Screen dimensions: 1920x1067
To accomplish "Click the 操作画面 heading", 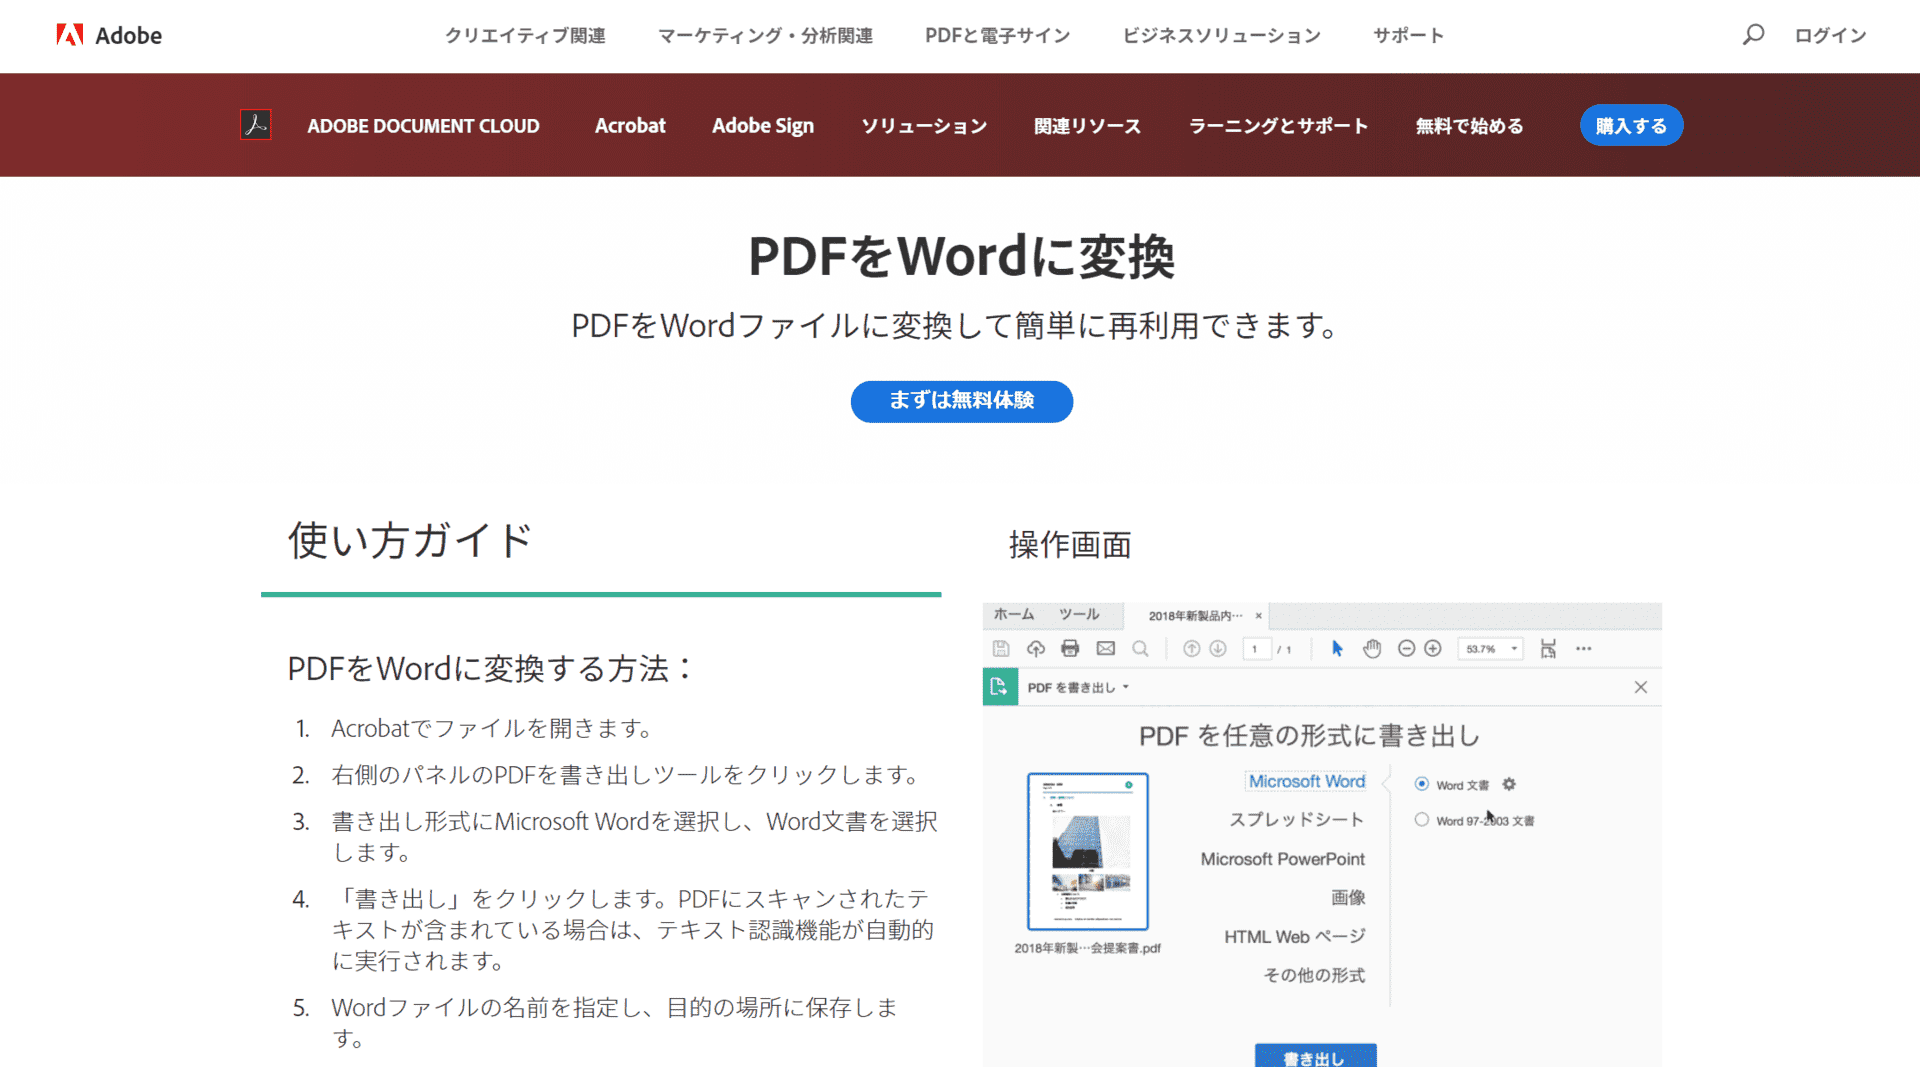I will coord(1070,545).
